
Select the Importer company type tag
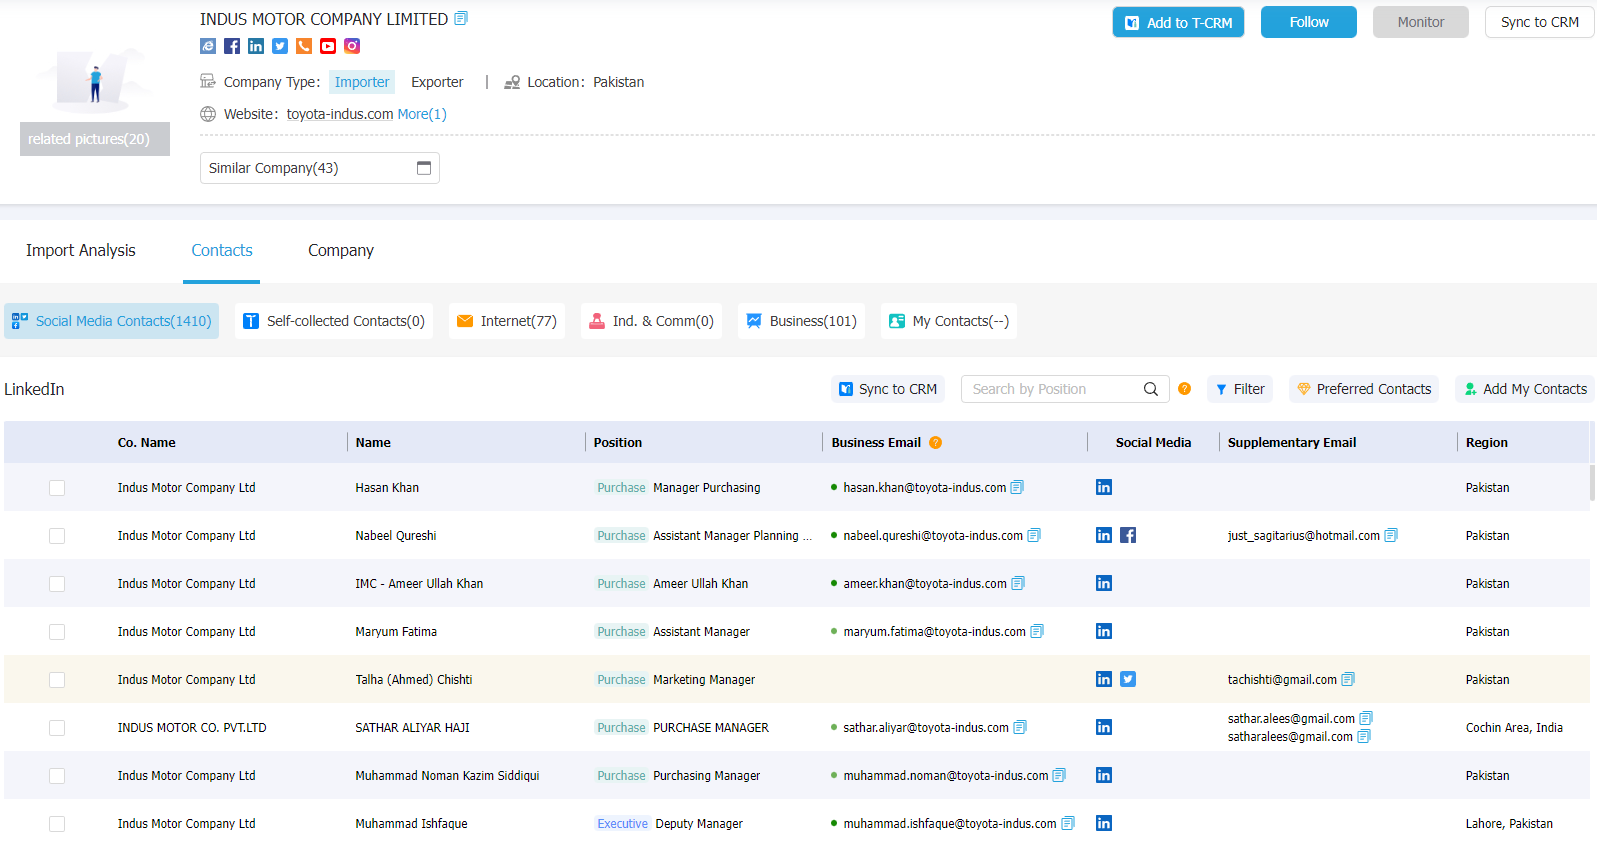point(362,82)
